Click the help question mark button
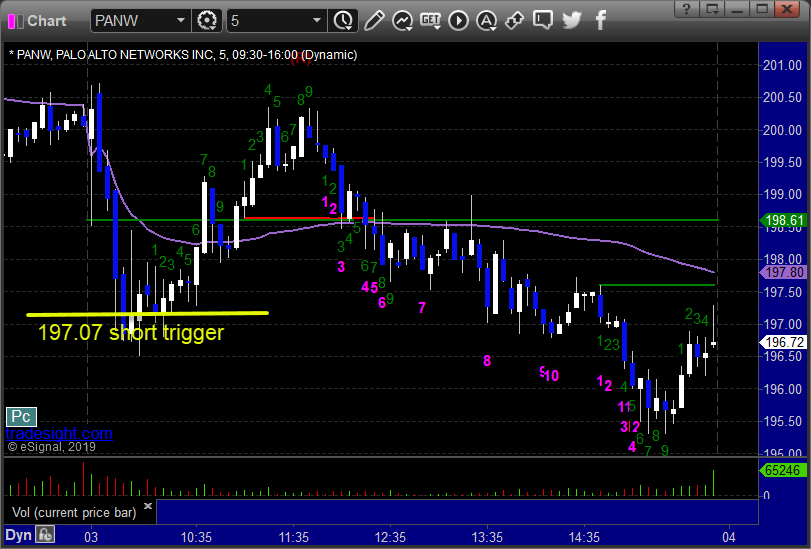811x549 pixels. (x=686, y=9)
